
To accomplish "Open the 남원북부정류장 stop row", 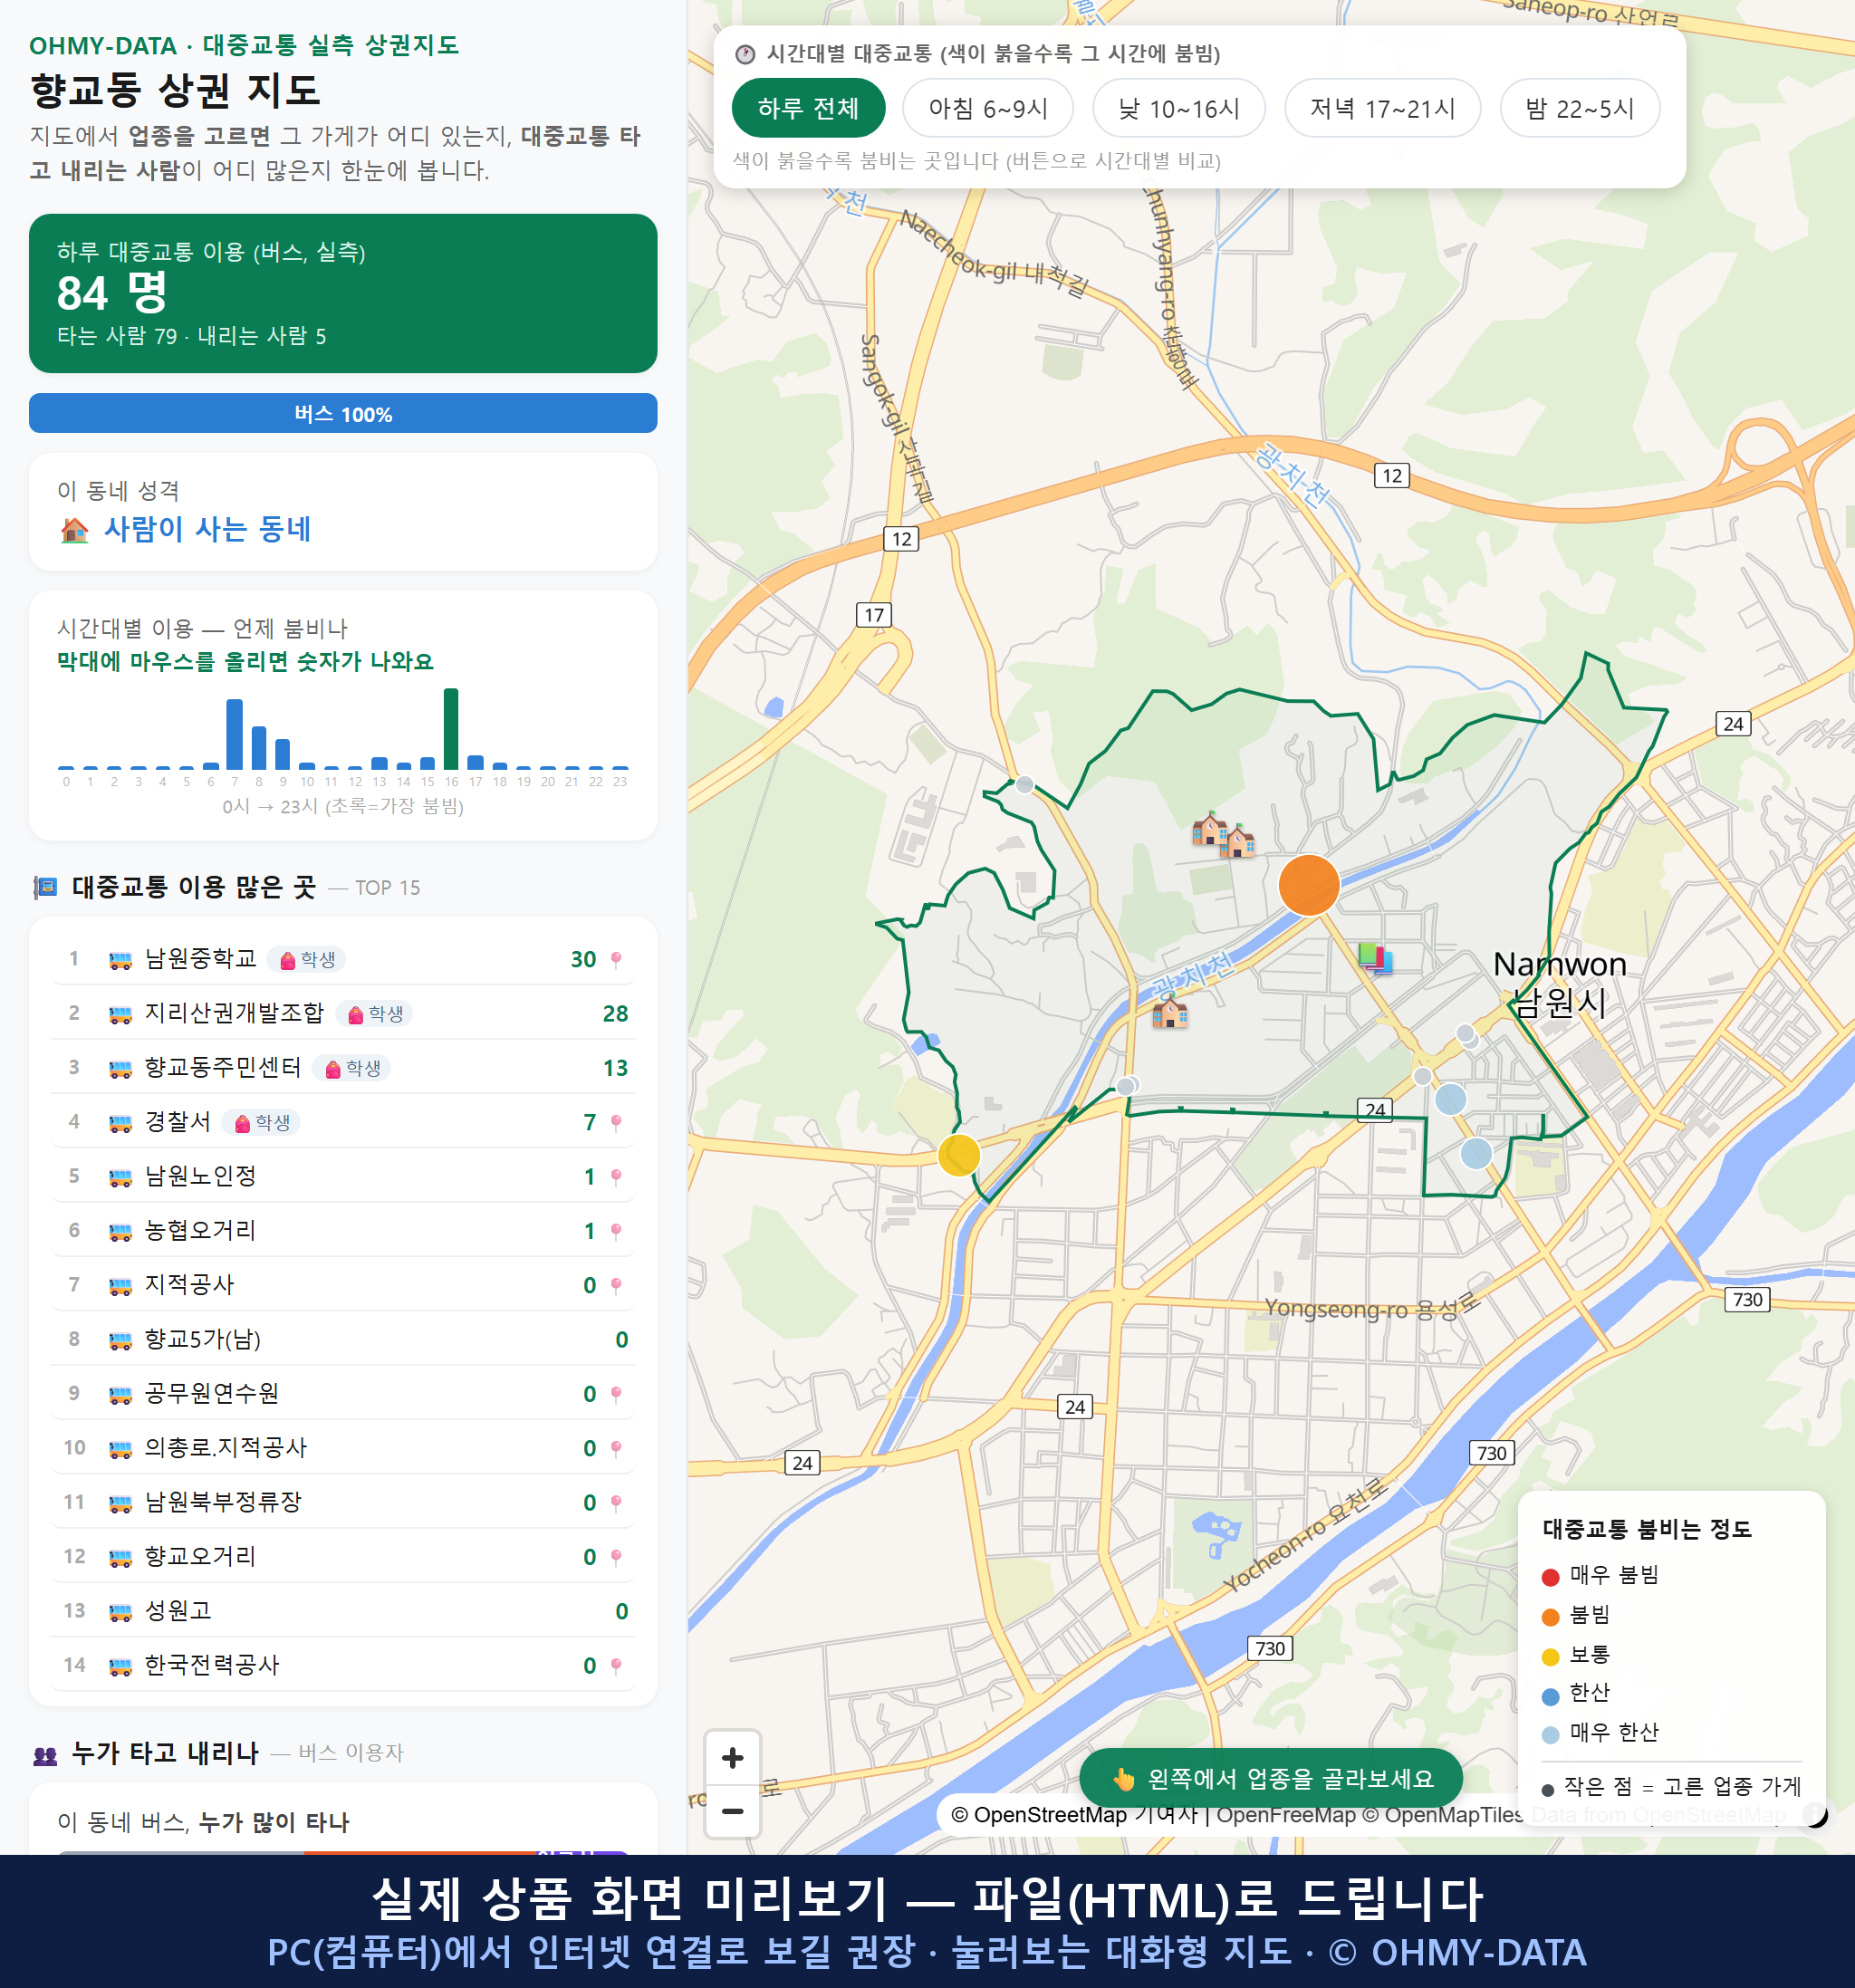I will [x=343, y=1502].
